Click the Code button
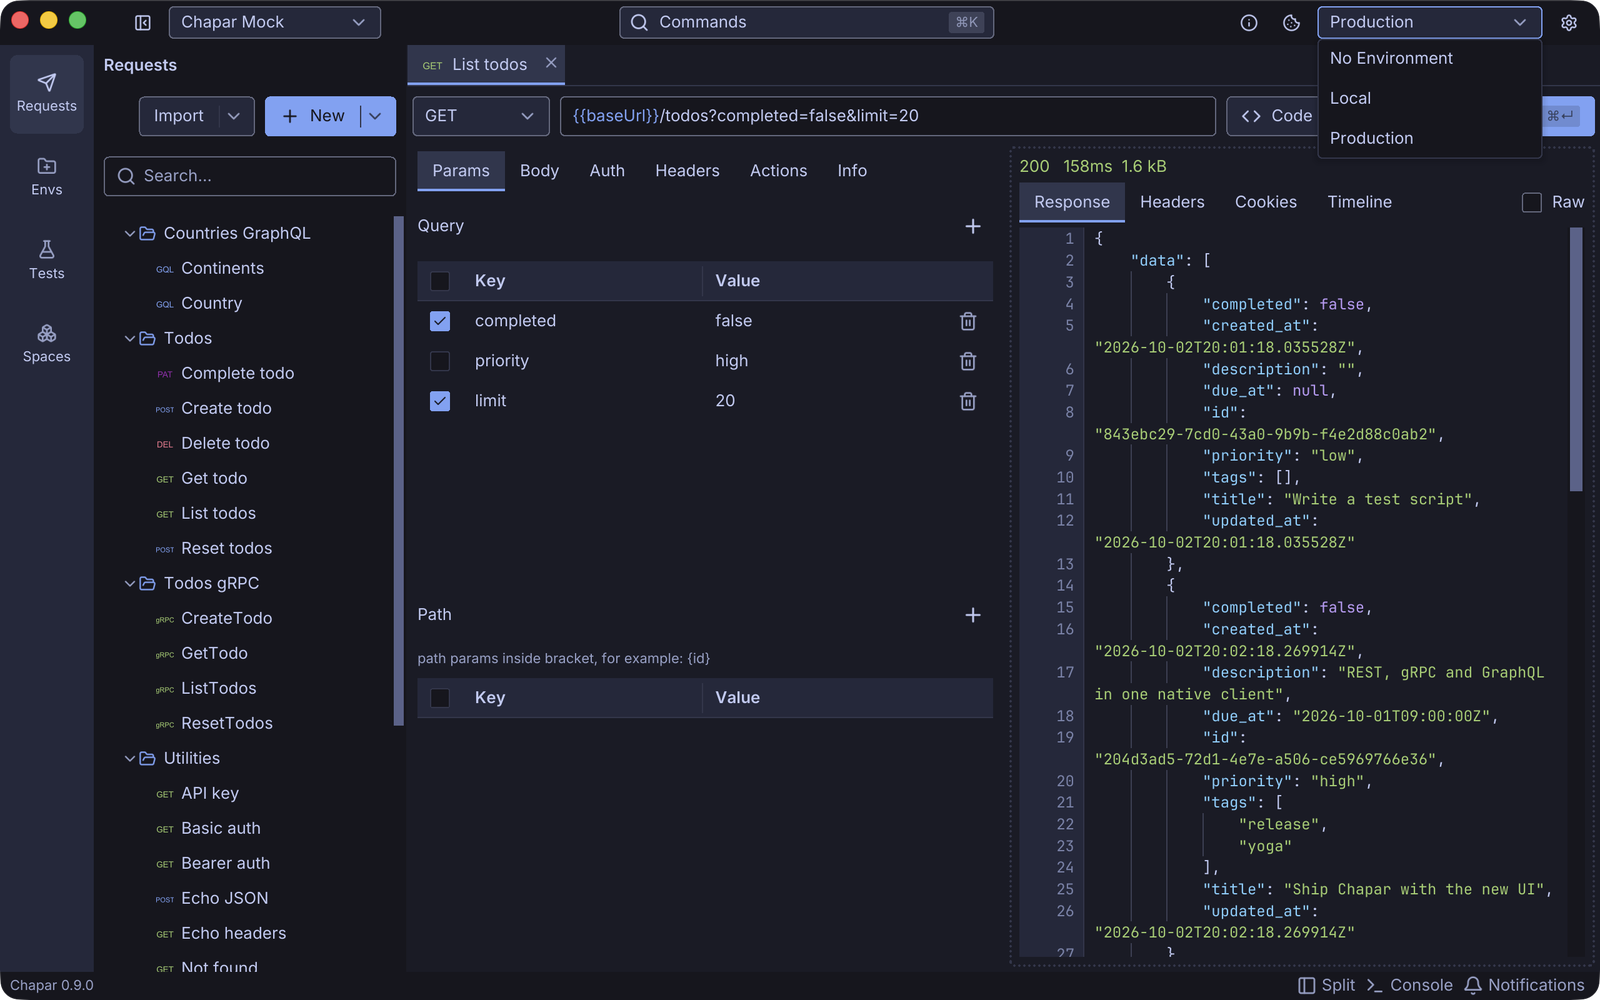Image resolution: width=1600 pixels, height=1000 pixels. (1273, 116)
